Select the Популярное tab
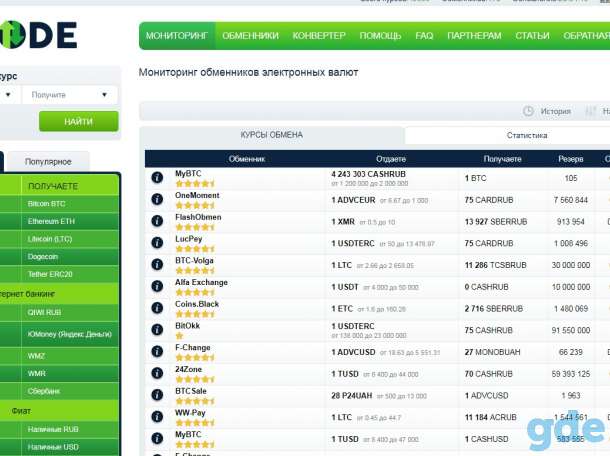 pos(48,161)
